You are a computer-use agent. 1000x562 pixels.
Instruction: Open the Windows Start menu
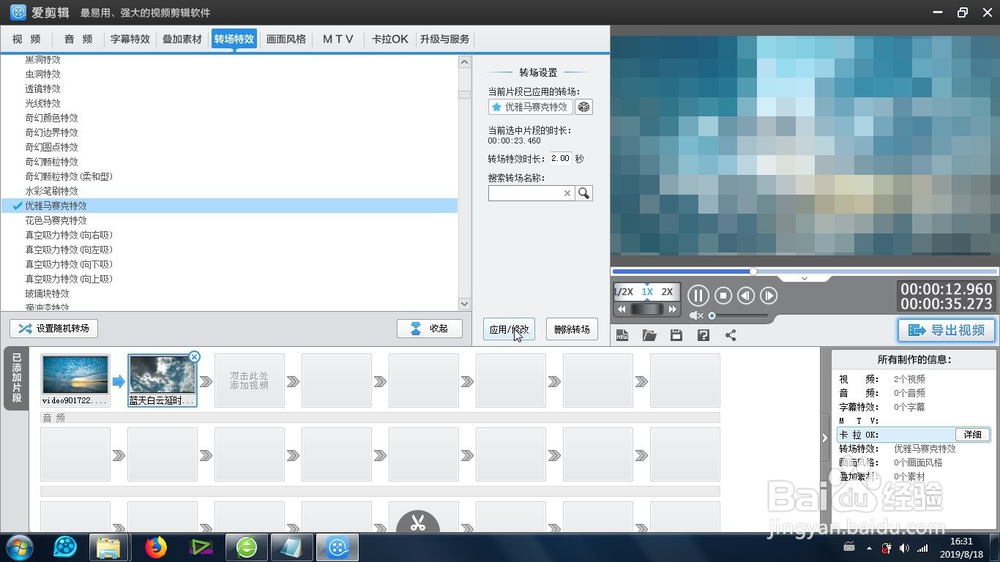click(19, 547)
